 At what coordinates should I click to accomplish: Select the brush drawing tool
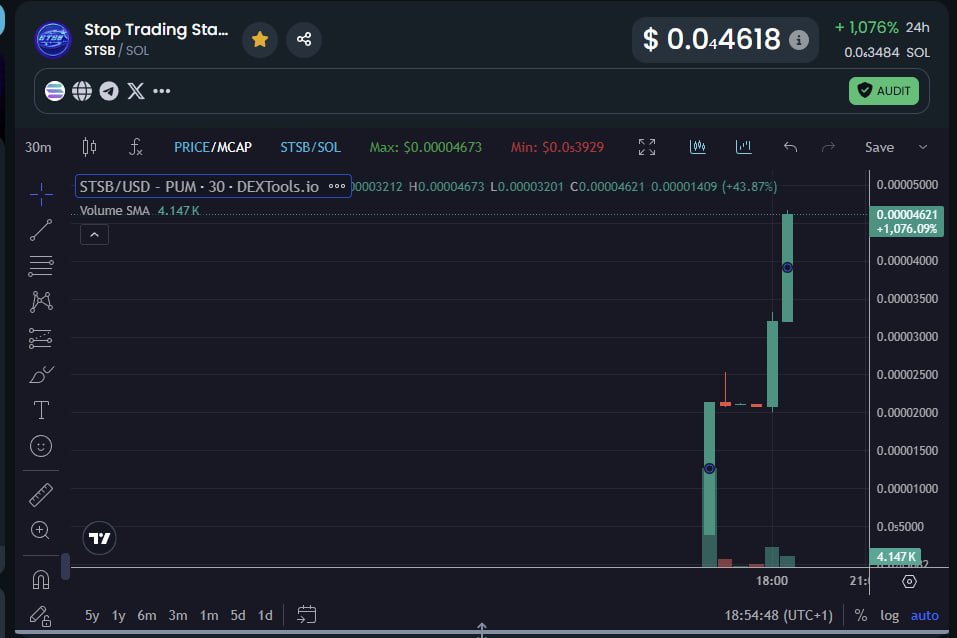tap(41, 374)
